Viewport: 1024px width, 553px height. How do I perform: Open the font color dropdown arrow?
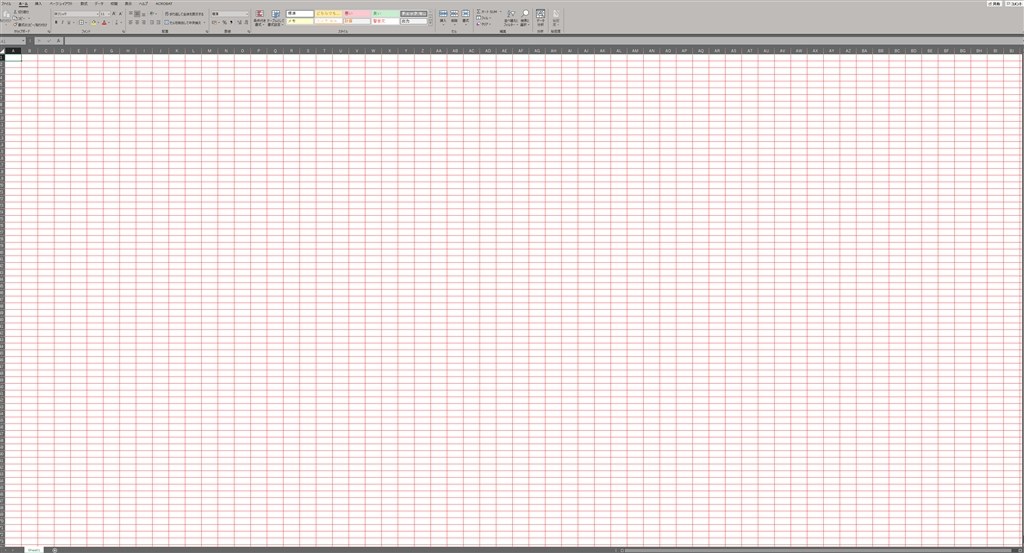pyautogui.click(x=109, y=22)
